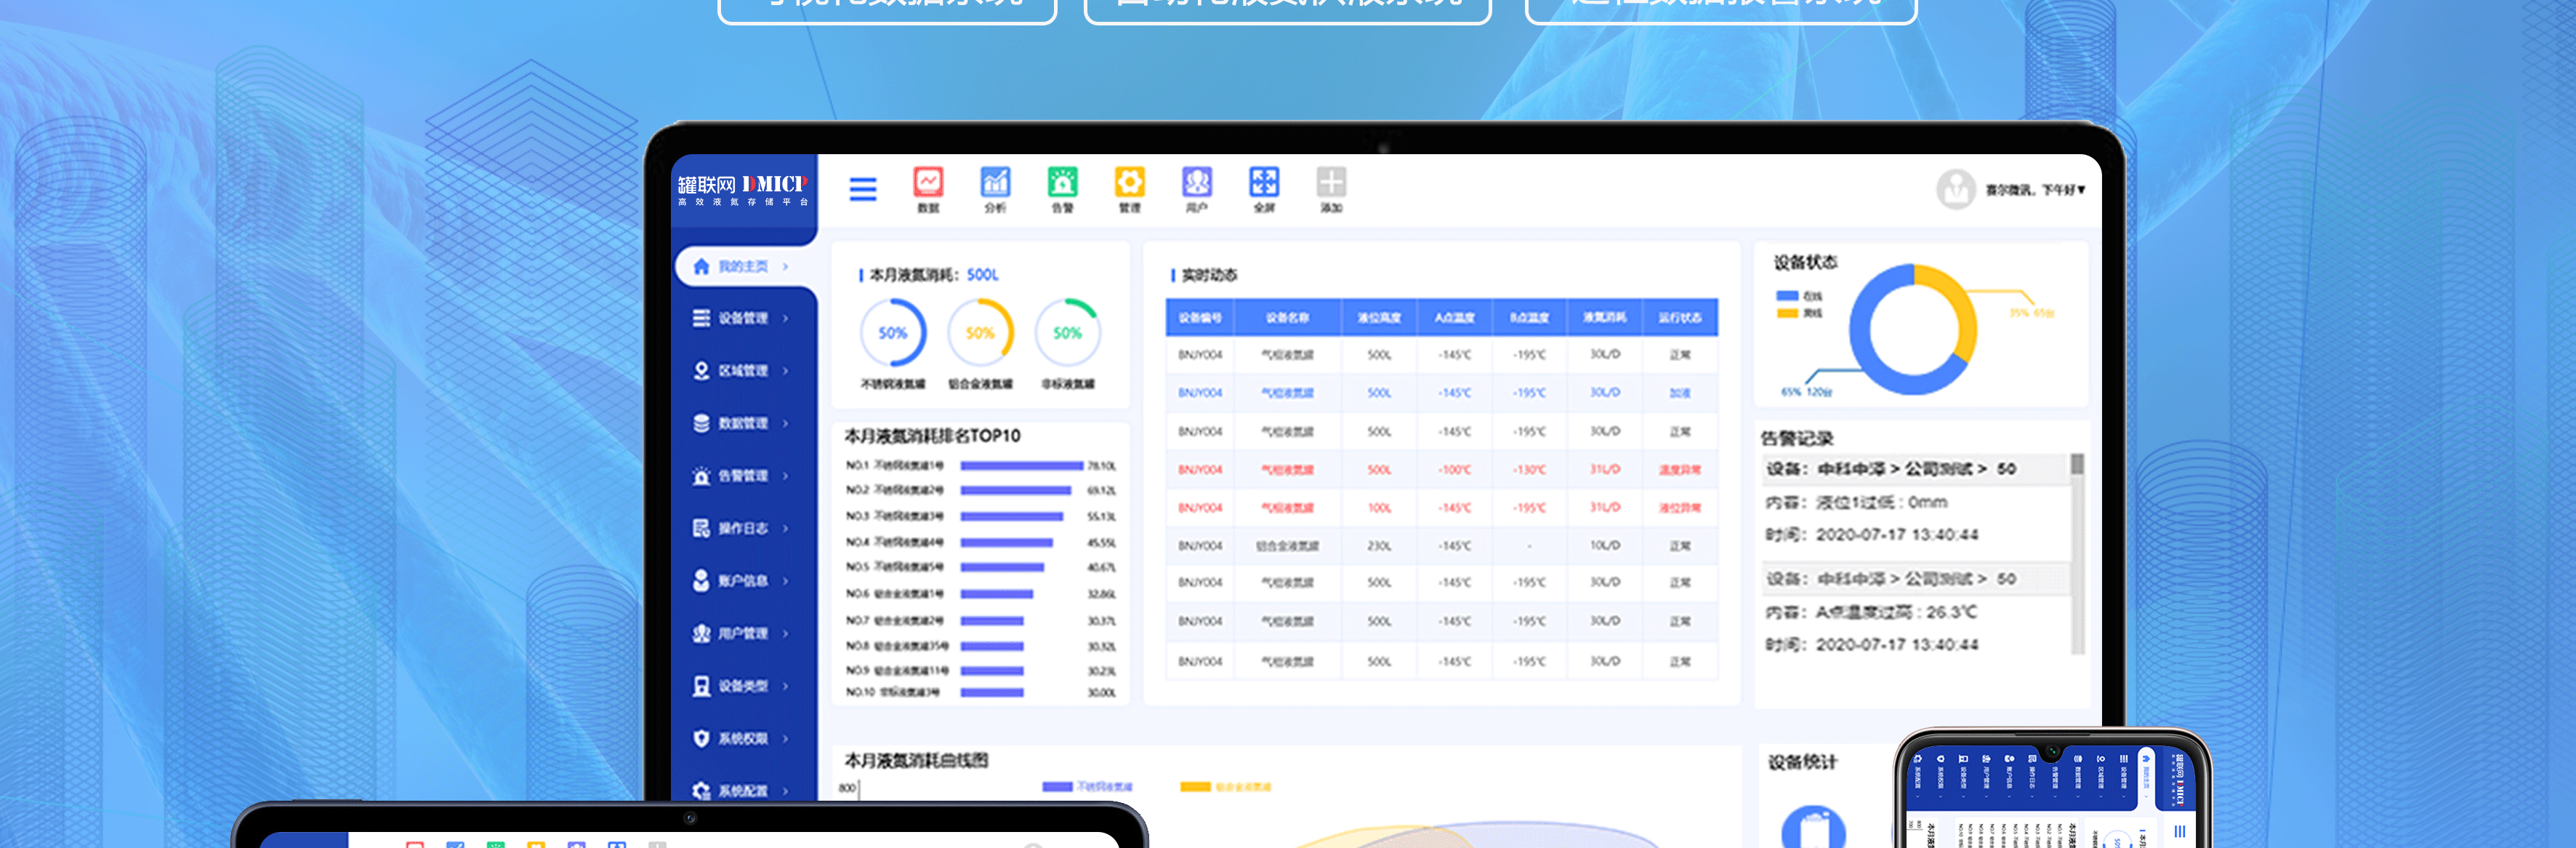Viewport: 2576px width, 848px height.
Task: Click the hamburger menu icon
Action: (x=862, y=189)
